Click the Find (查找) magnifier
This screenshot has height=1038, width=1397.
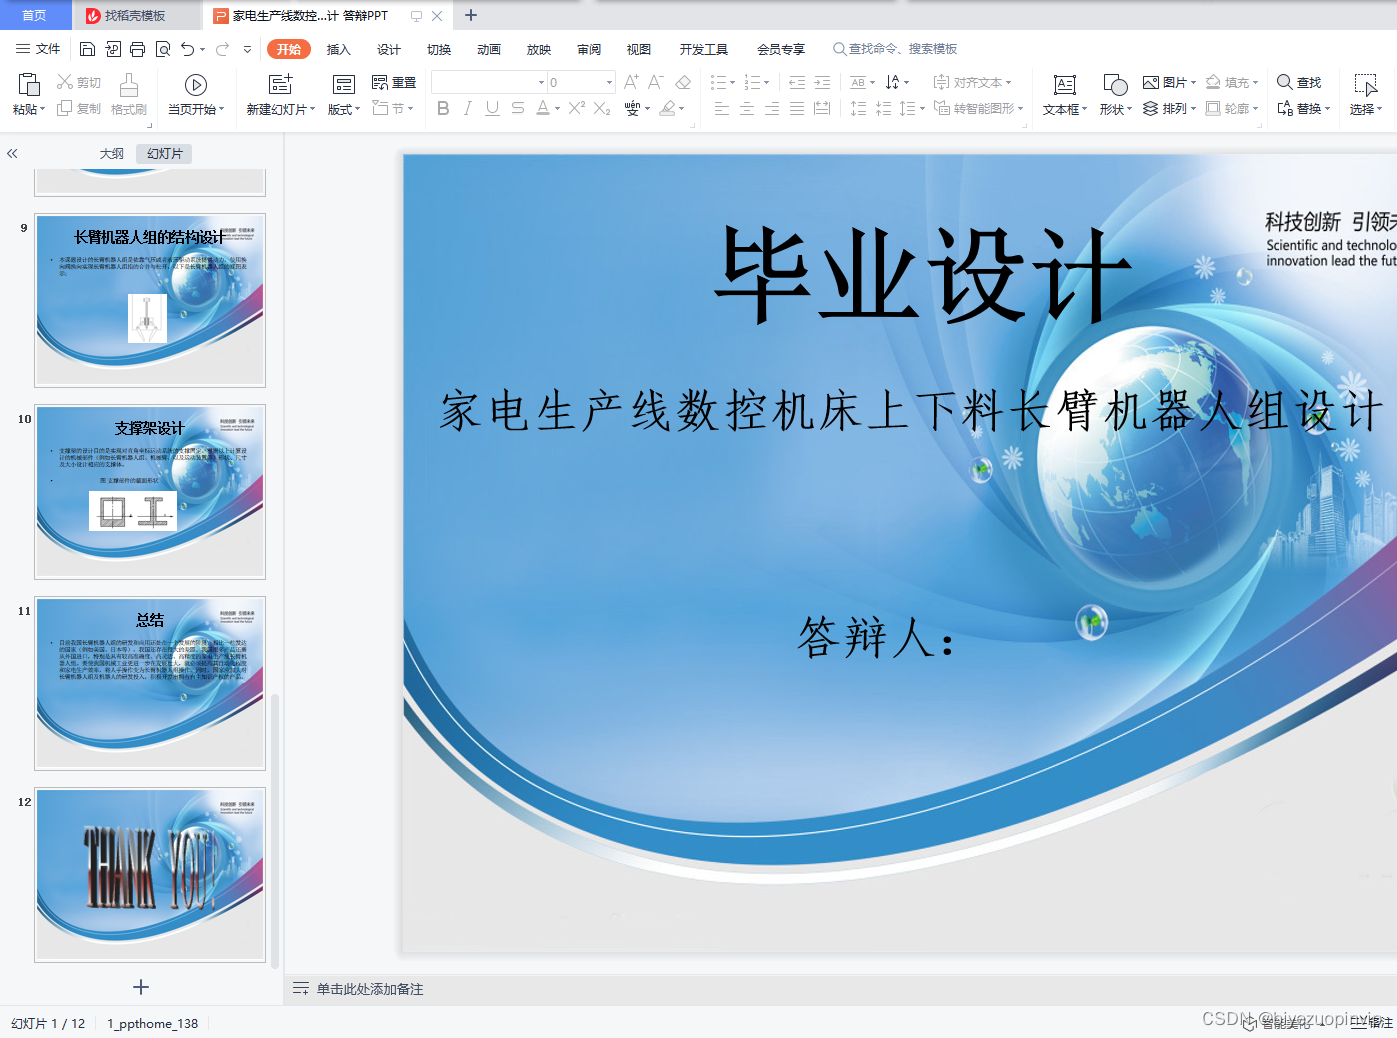click(x=1285, y=82)
